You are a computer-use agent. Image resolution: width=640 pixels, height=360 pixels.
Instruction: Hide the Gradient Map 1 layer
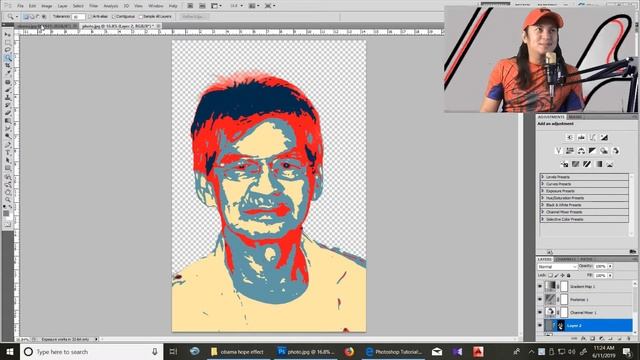pos(540,287)
